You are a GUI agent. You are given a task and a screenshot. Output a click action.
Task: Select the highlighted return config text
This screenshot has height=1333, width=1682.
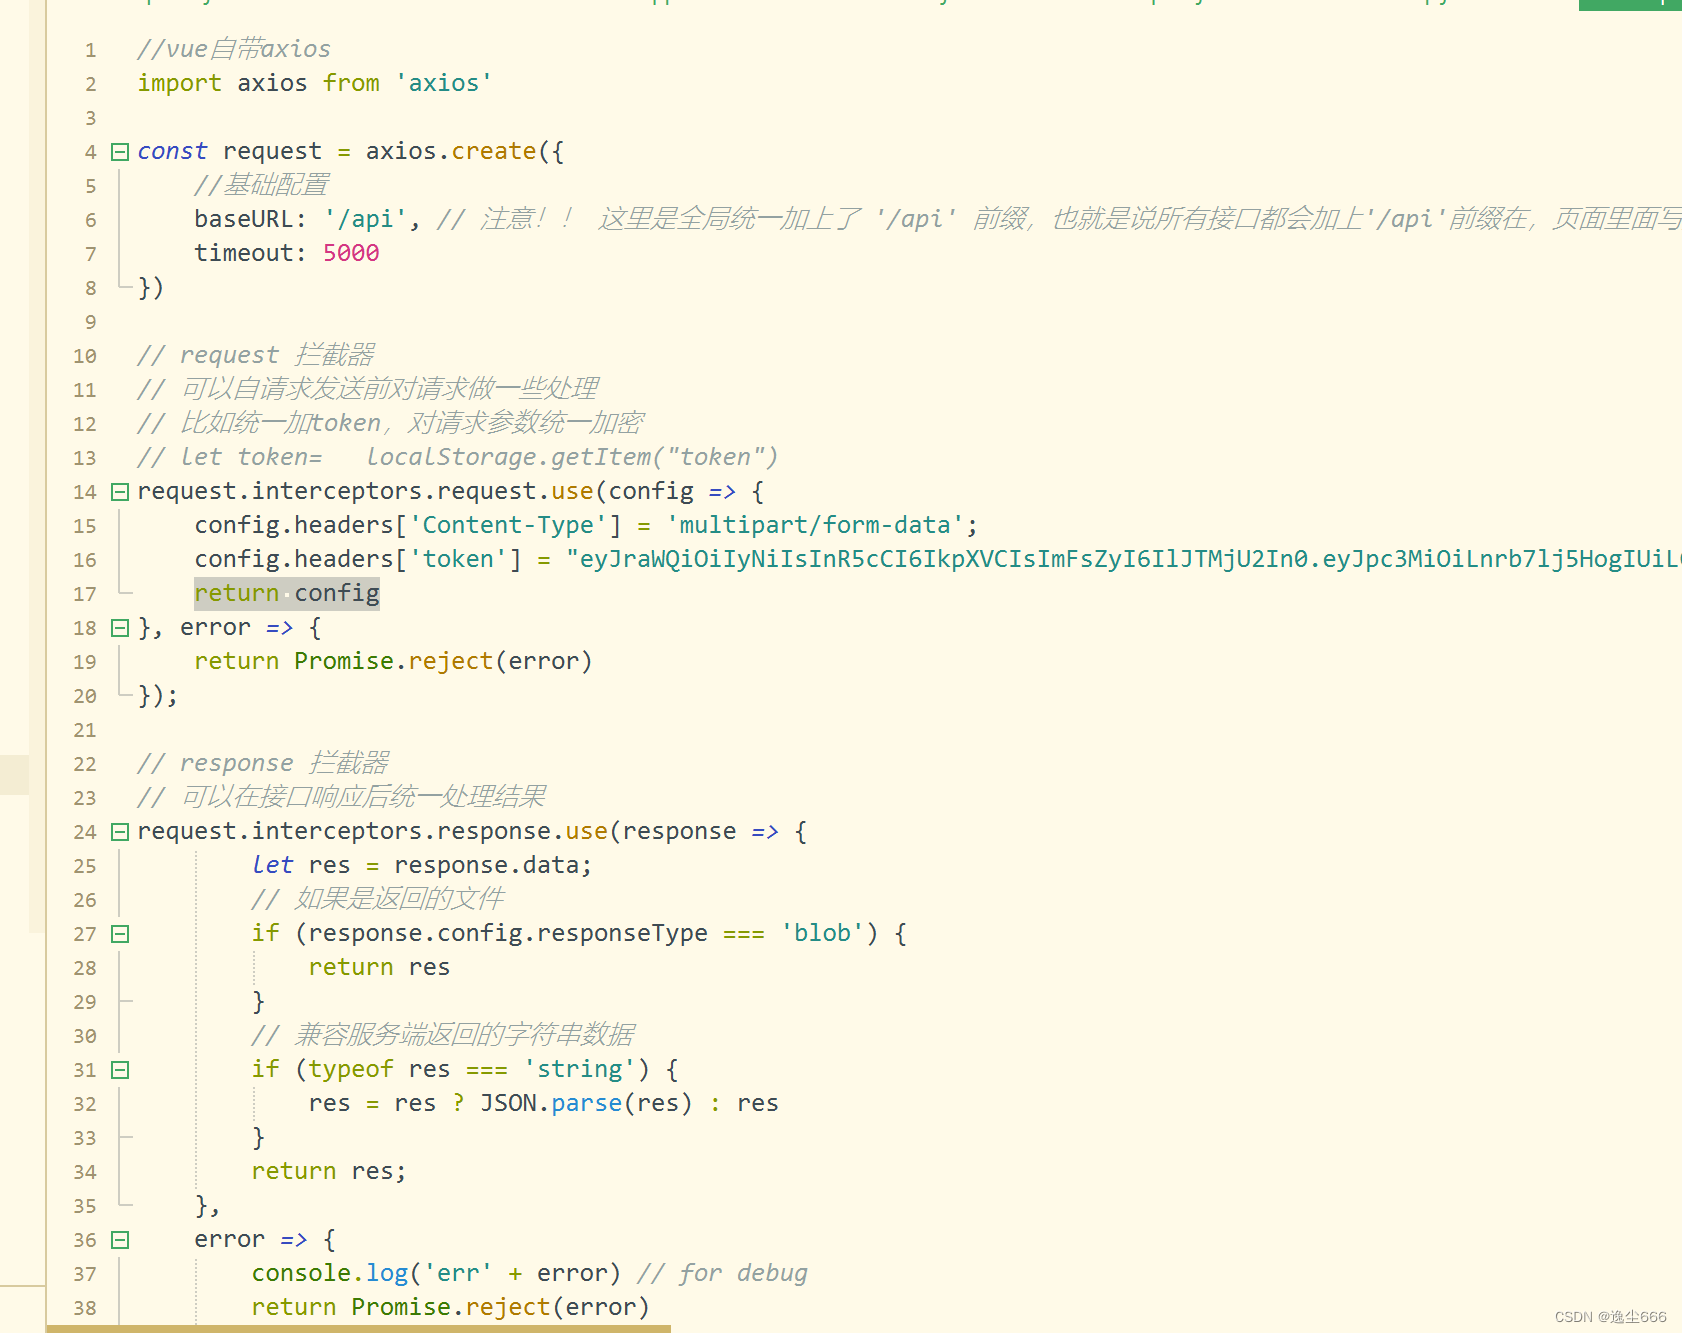pyautogui.click(x=286, y=593)
